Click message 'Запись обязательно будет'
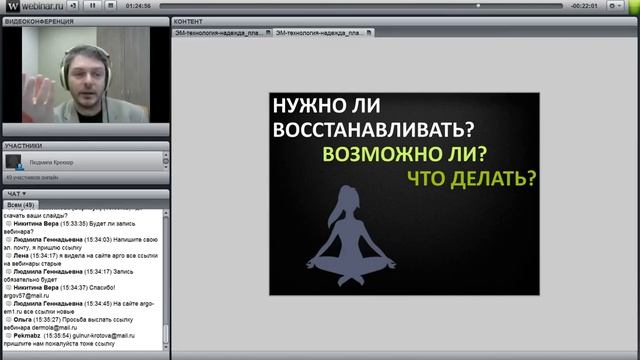 (69, 276)
